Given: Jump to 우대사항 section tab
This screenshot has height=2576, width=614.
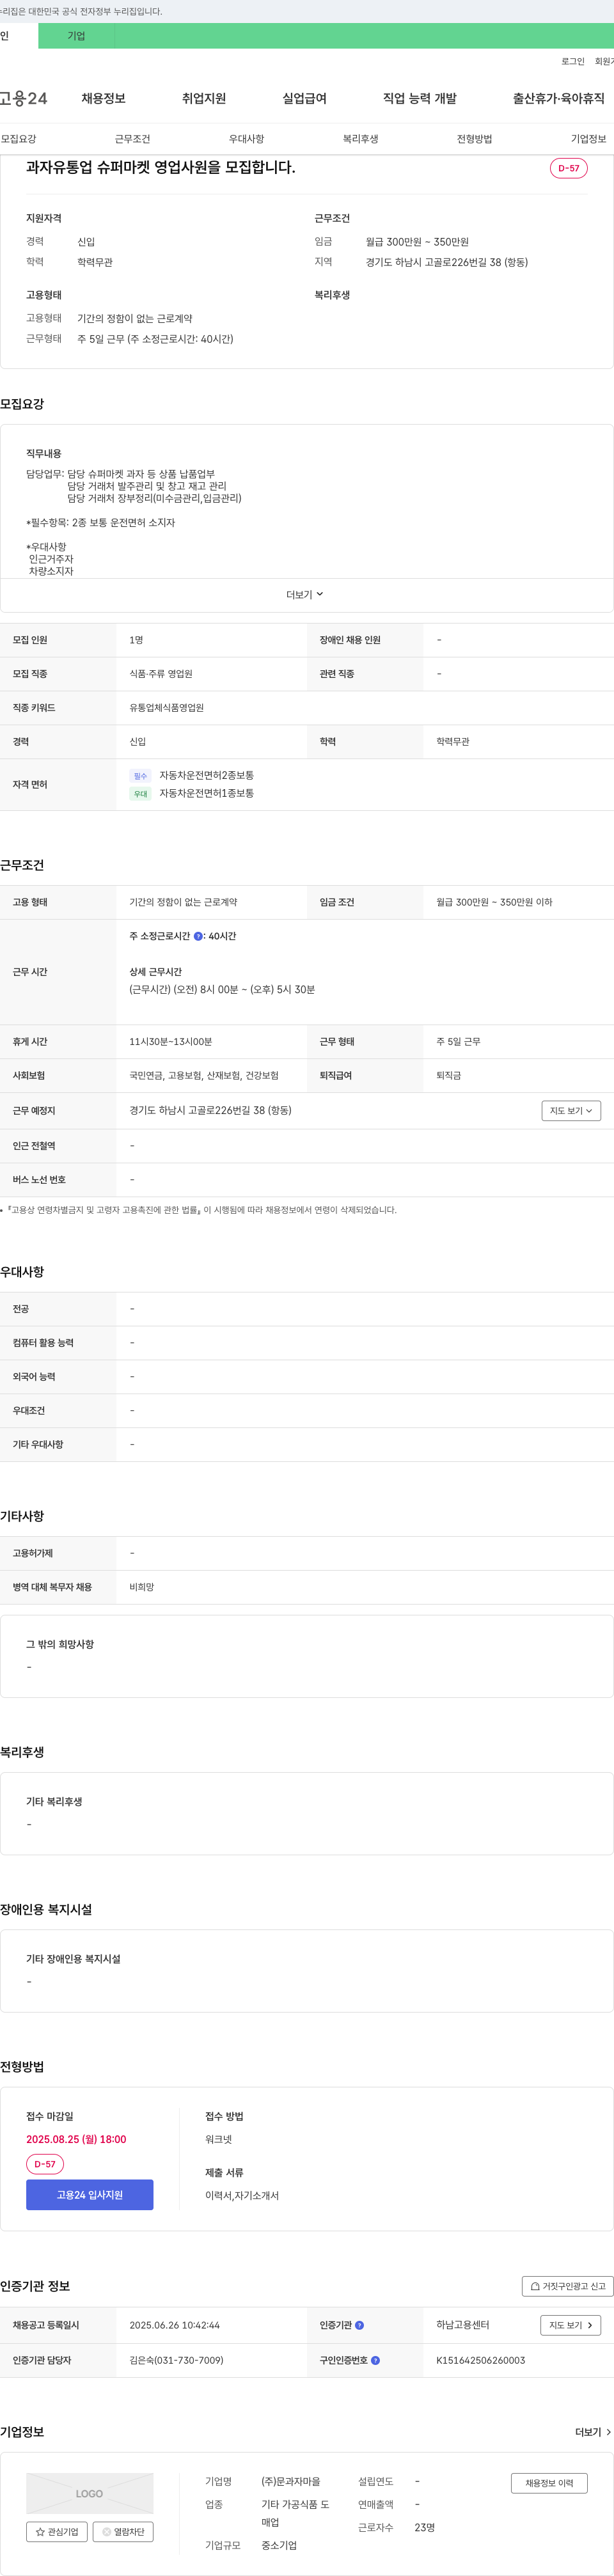Looking at the screenshot, I should point(246,139).
